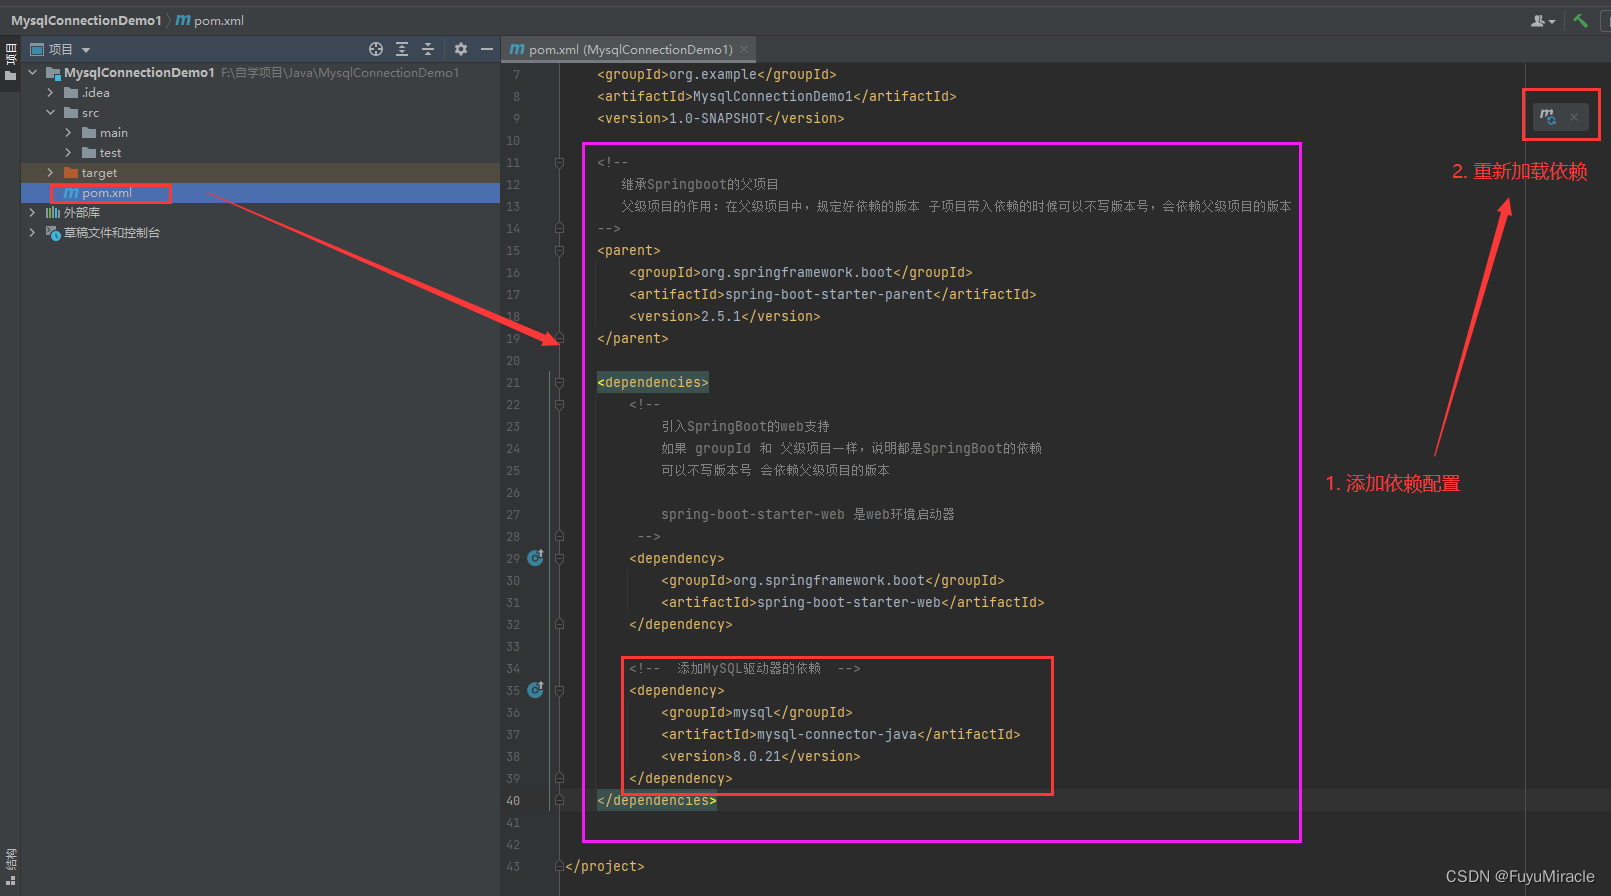This screenshot has height=896, width=1611.
Task: Click the opening <dependencies> tag
Action: pos(653,382)
